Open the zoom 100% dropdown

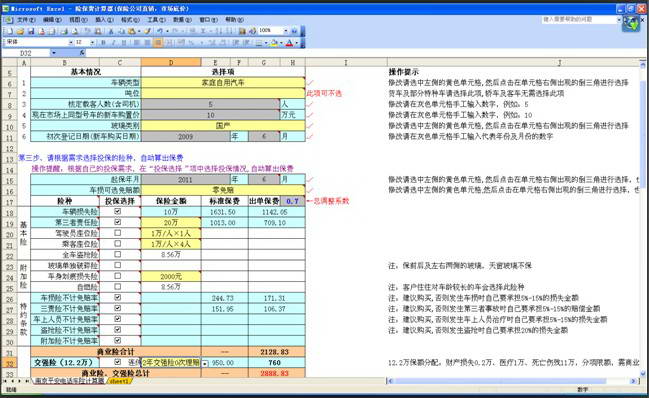point(286,31)
